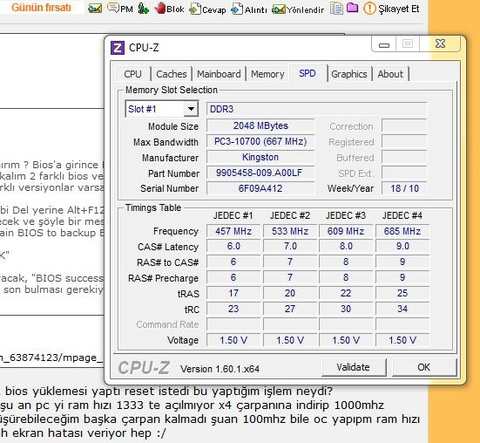The width and height of the screenshot is (480, 443).
Task: Click the tRAS value 25
Action: (x=402, y=293)
